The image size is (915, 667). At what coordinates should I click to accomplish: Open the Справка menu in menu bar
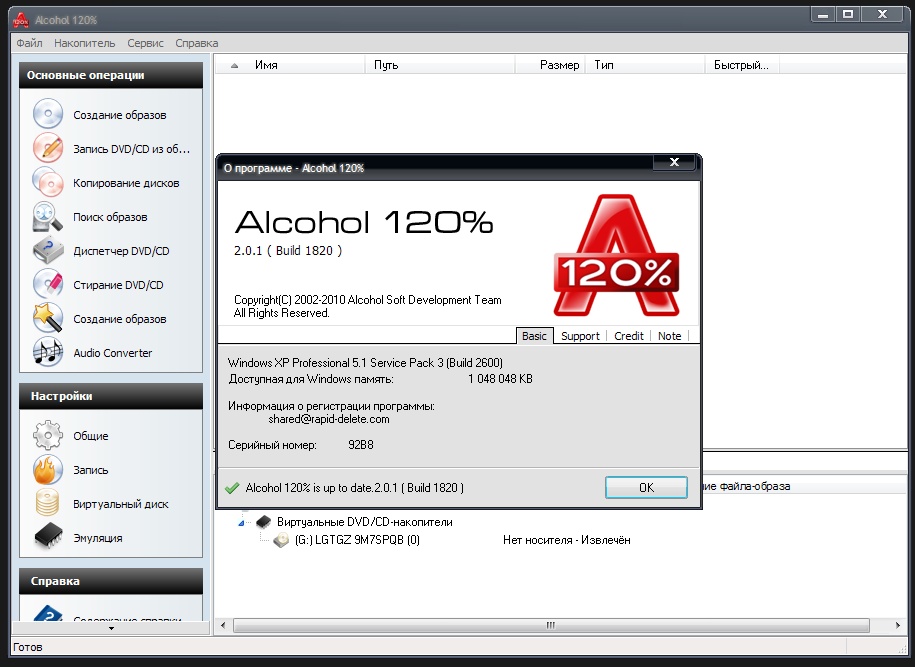point(197,43)
